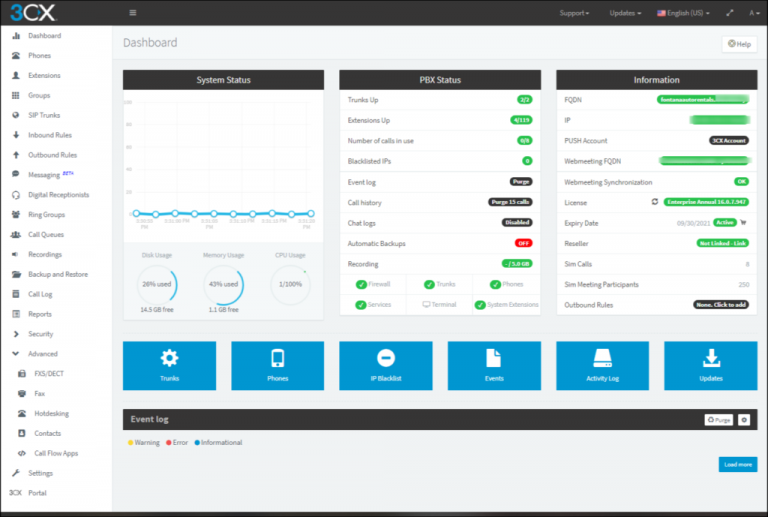
Task: Click the Webmeeting Synchronization OK badge
Action: [x=741, y=182]
